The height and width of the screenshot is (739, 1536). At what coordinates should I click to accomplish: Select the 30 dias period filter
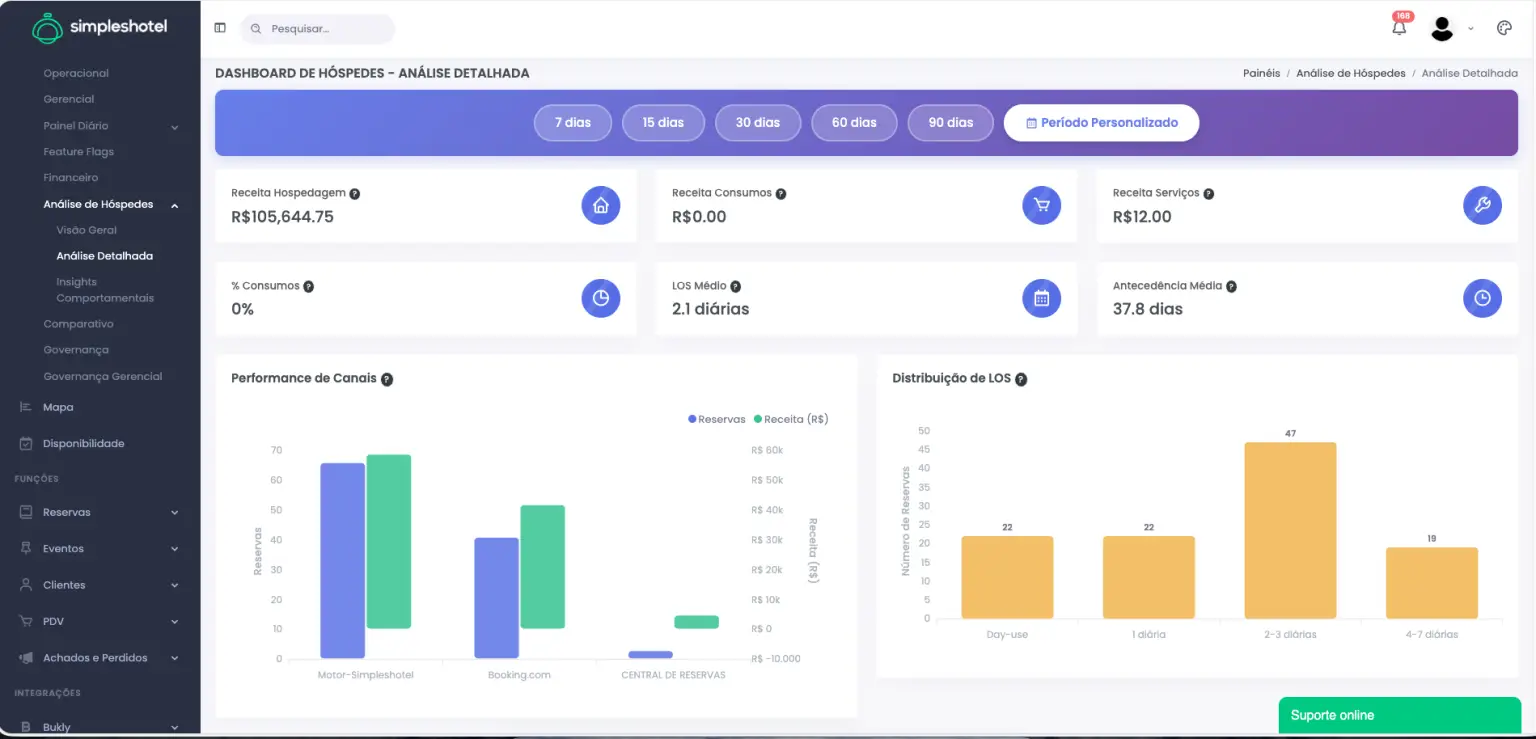[757, 122]
